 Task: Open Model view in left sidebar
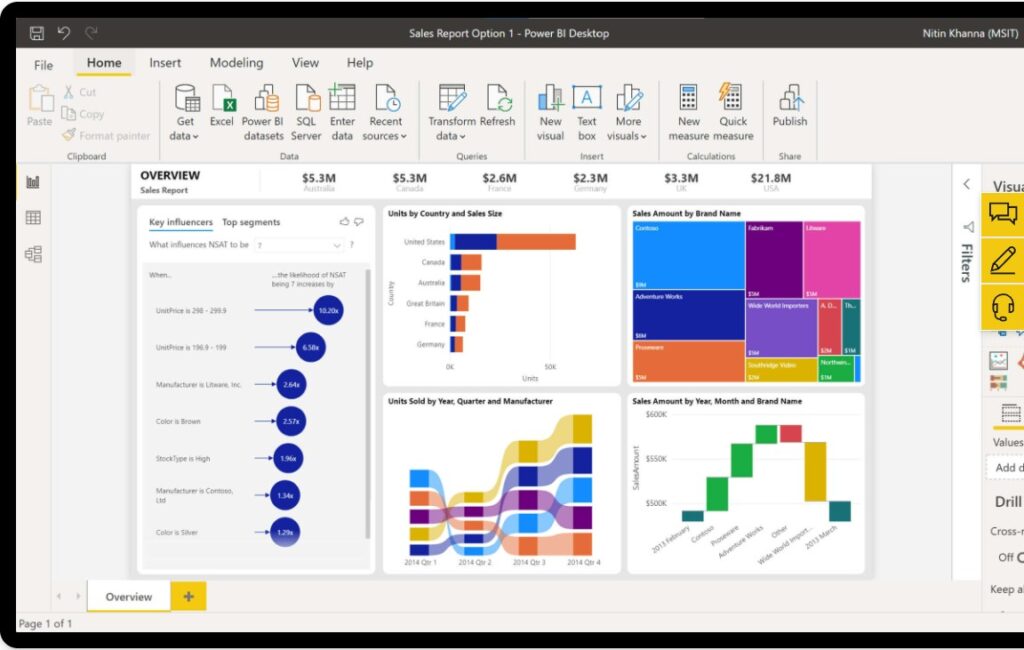coord(33,254)
